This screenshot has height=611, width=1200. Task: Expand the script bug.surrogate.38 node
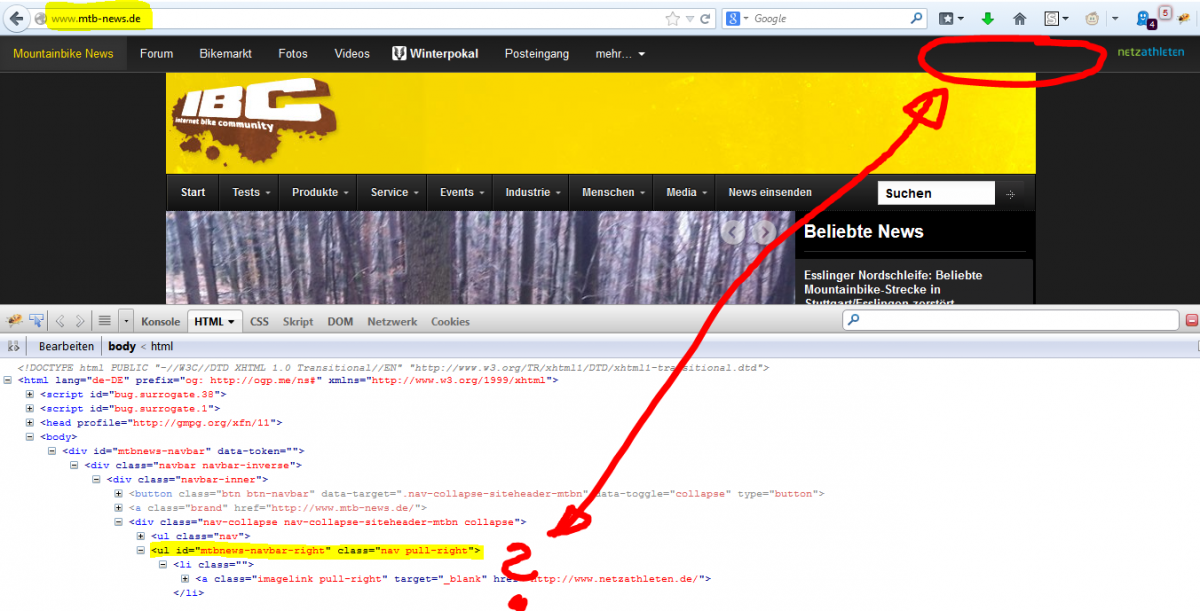(30, 395)
